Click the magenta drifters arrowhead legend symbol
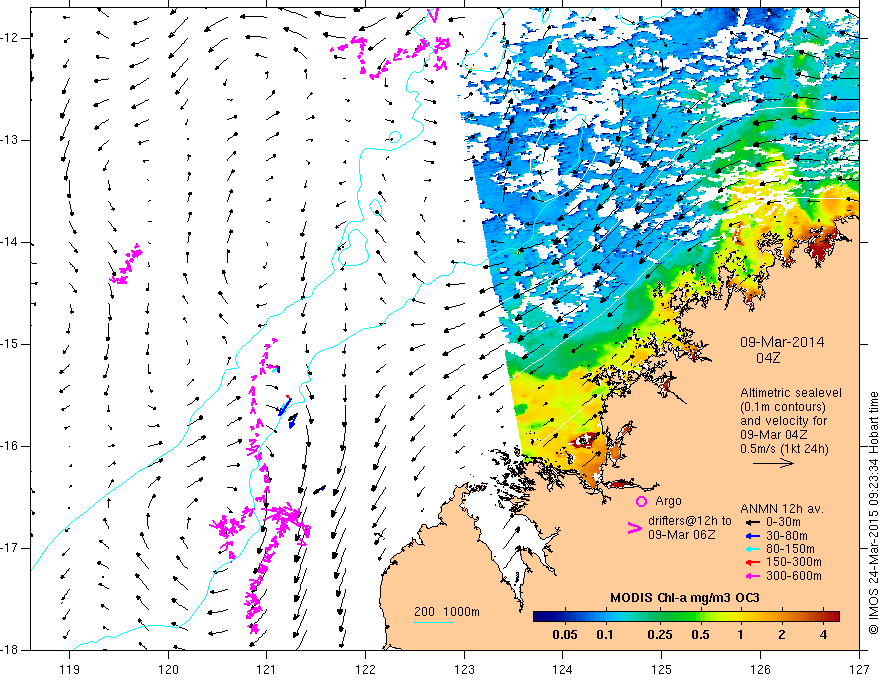 click(x=634, y=528)
